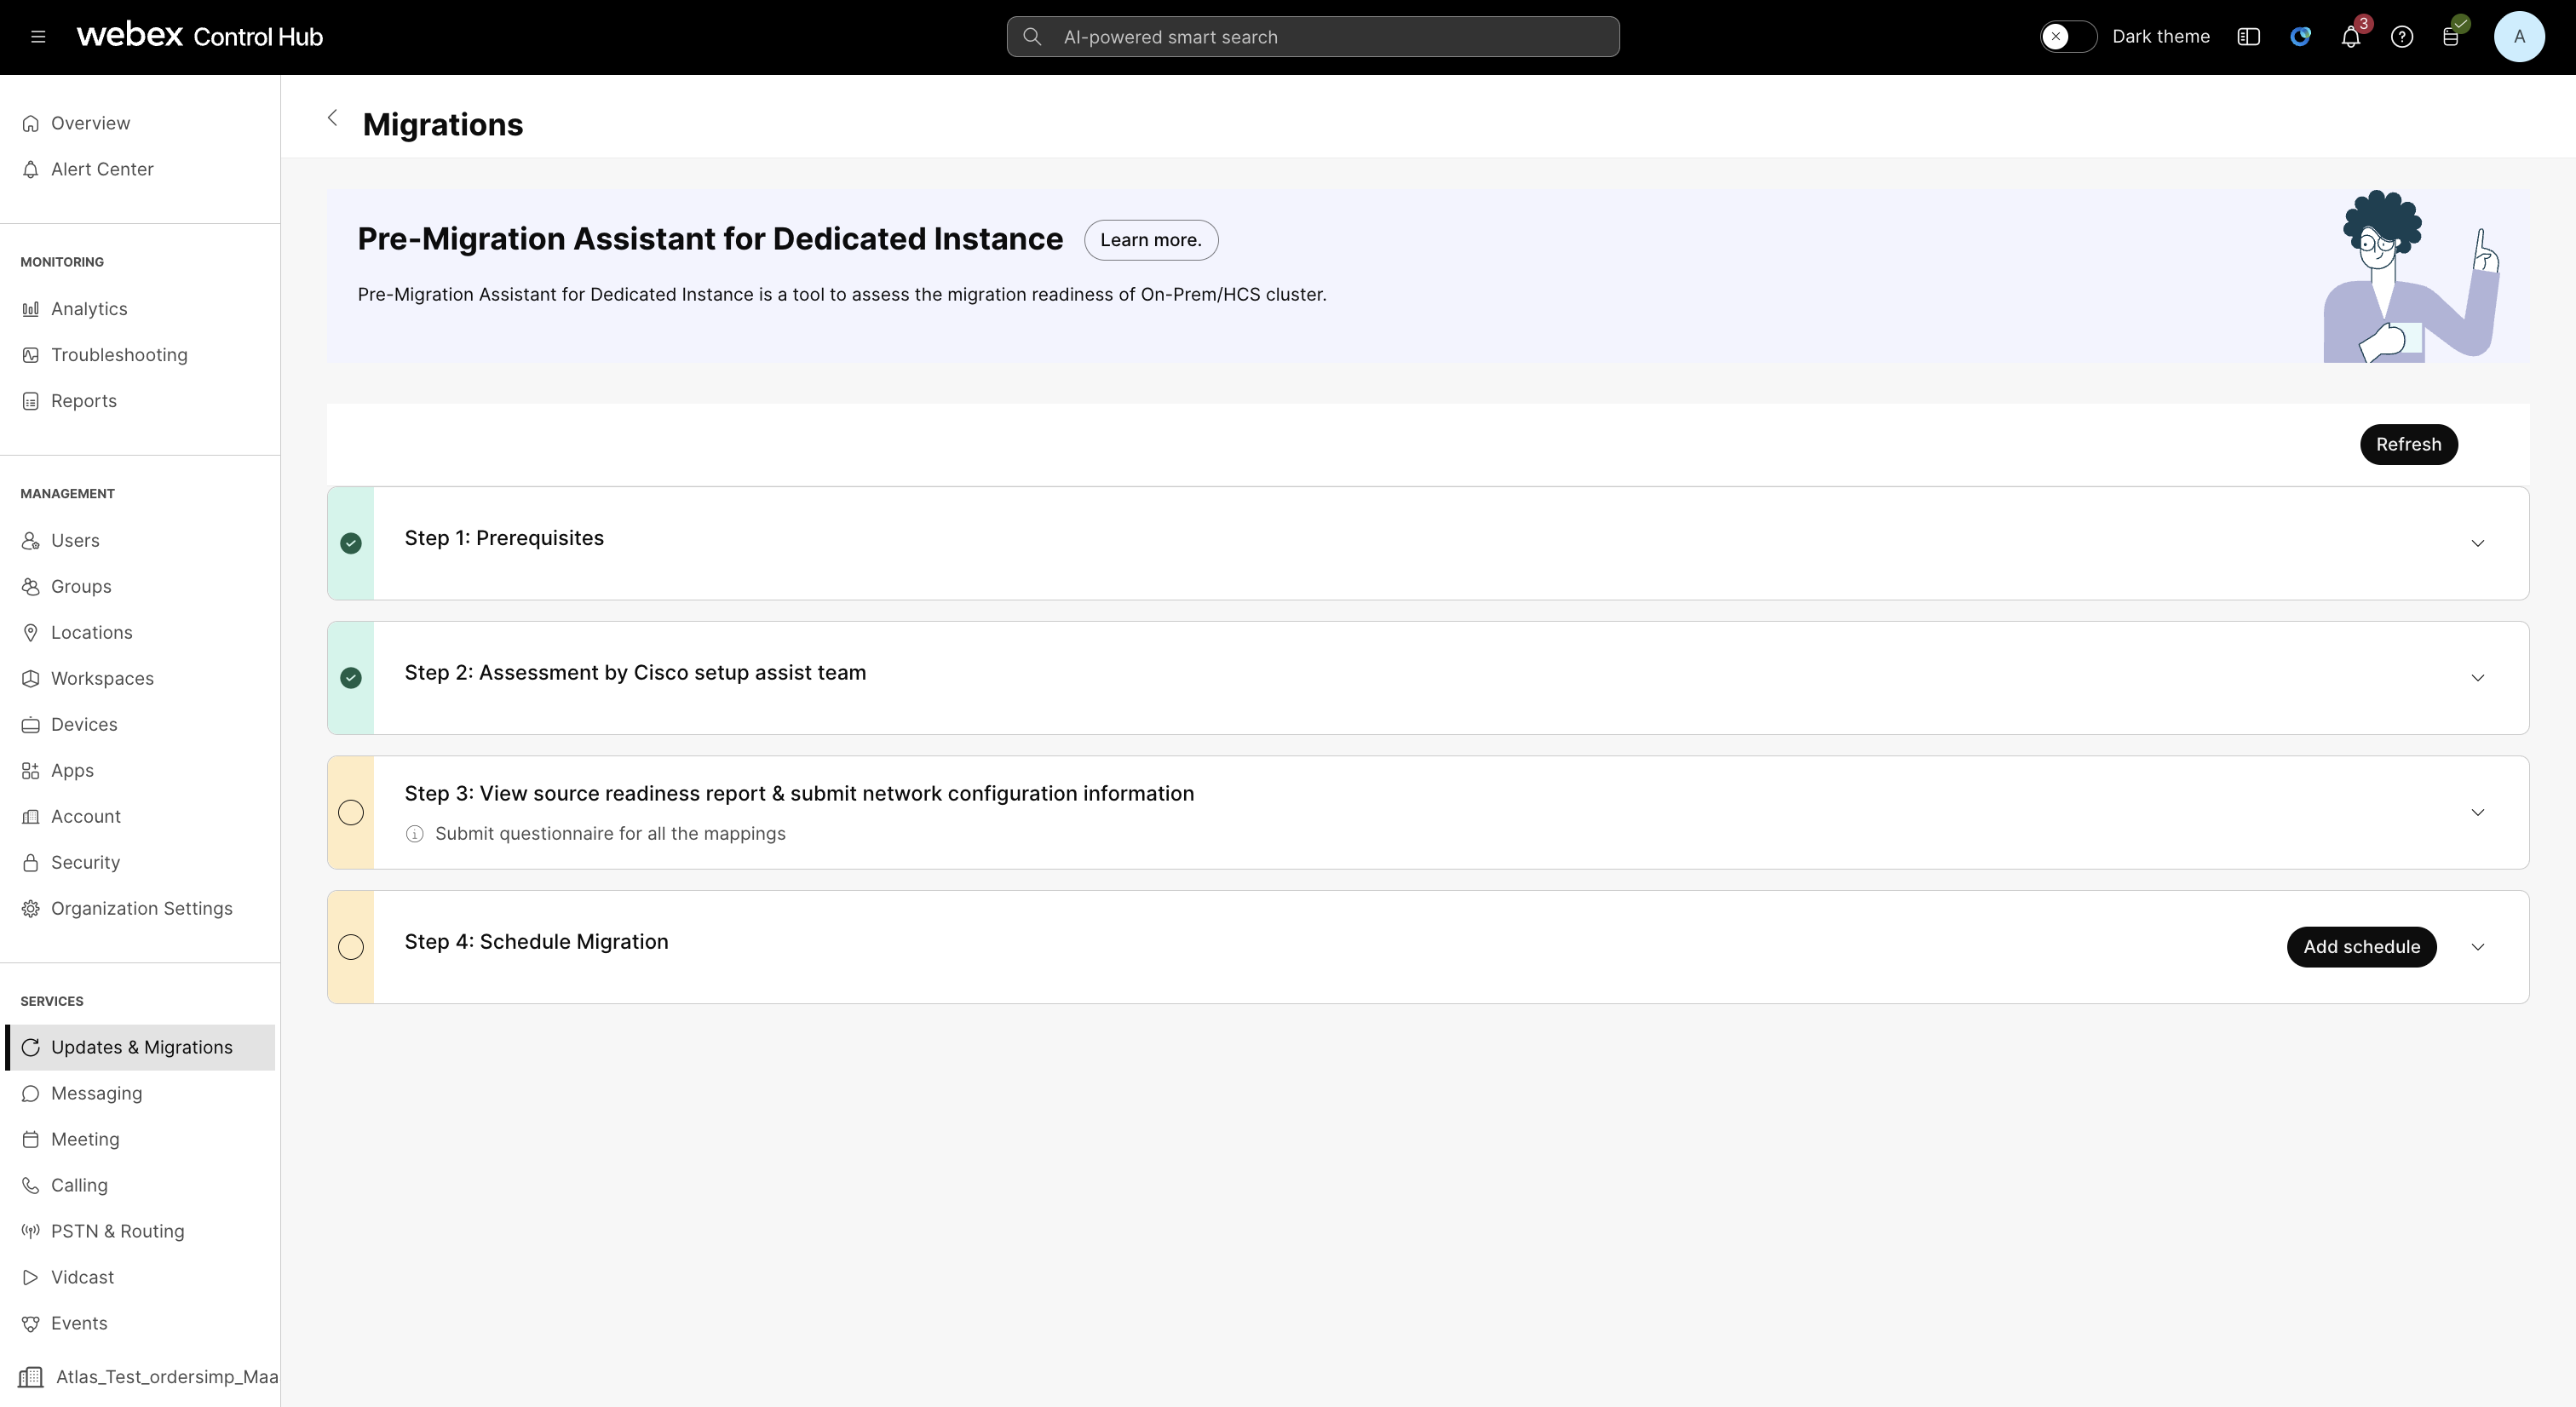Click the Add schedule button
2576x1407 pixels.
pos(2361,947)
